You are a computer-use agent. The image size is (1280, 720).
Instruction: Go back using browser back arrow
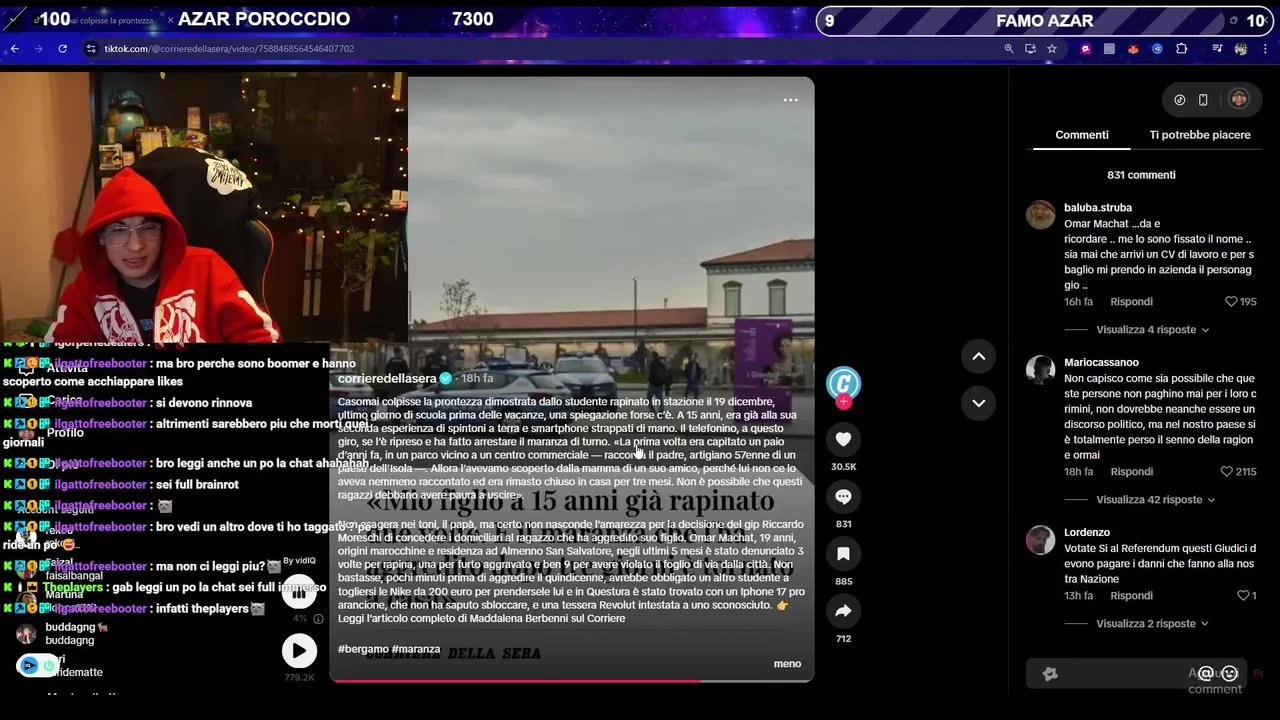(x=14, y=48)
